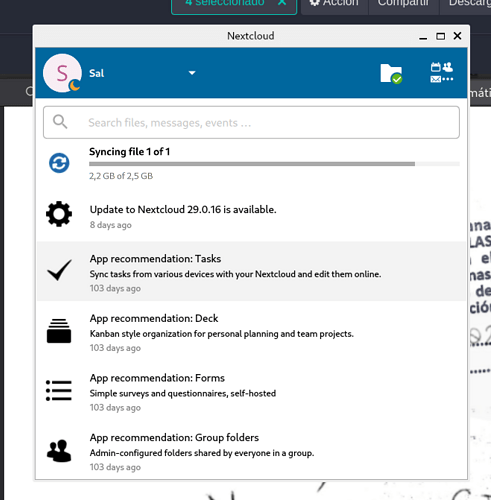This screenshot has width=491, height=500.
Task: Click the sync progress bar
Action: point(274,164)
